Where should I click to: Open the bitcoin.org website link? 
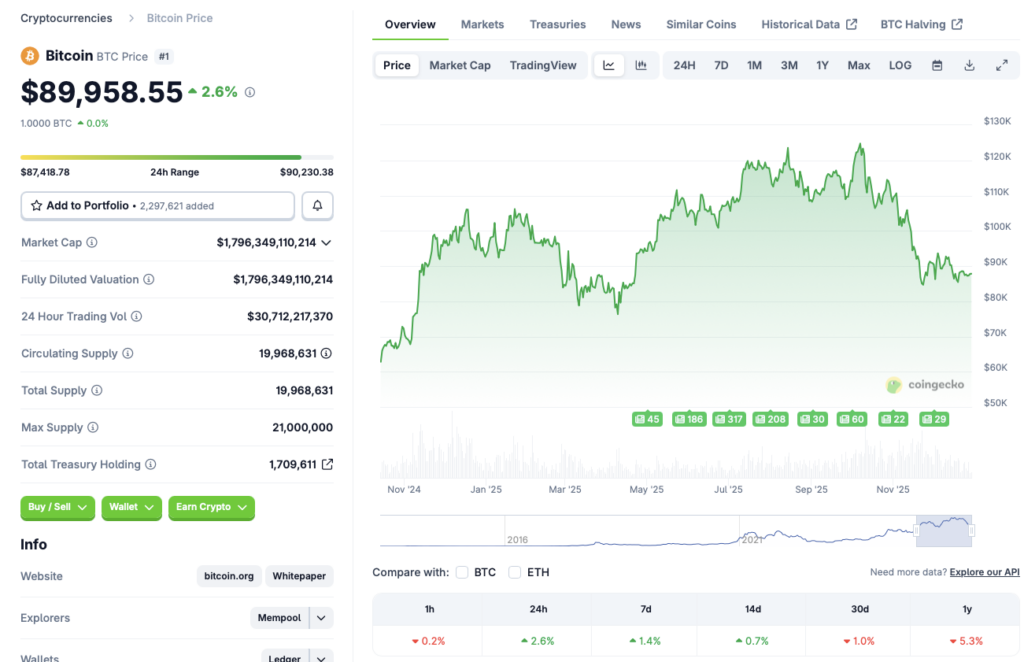coord(228,576)
